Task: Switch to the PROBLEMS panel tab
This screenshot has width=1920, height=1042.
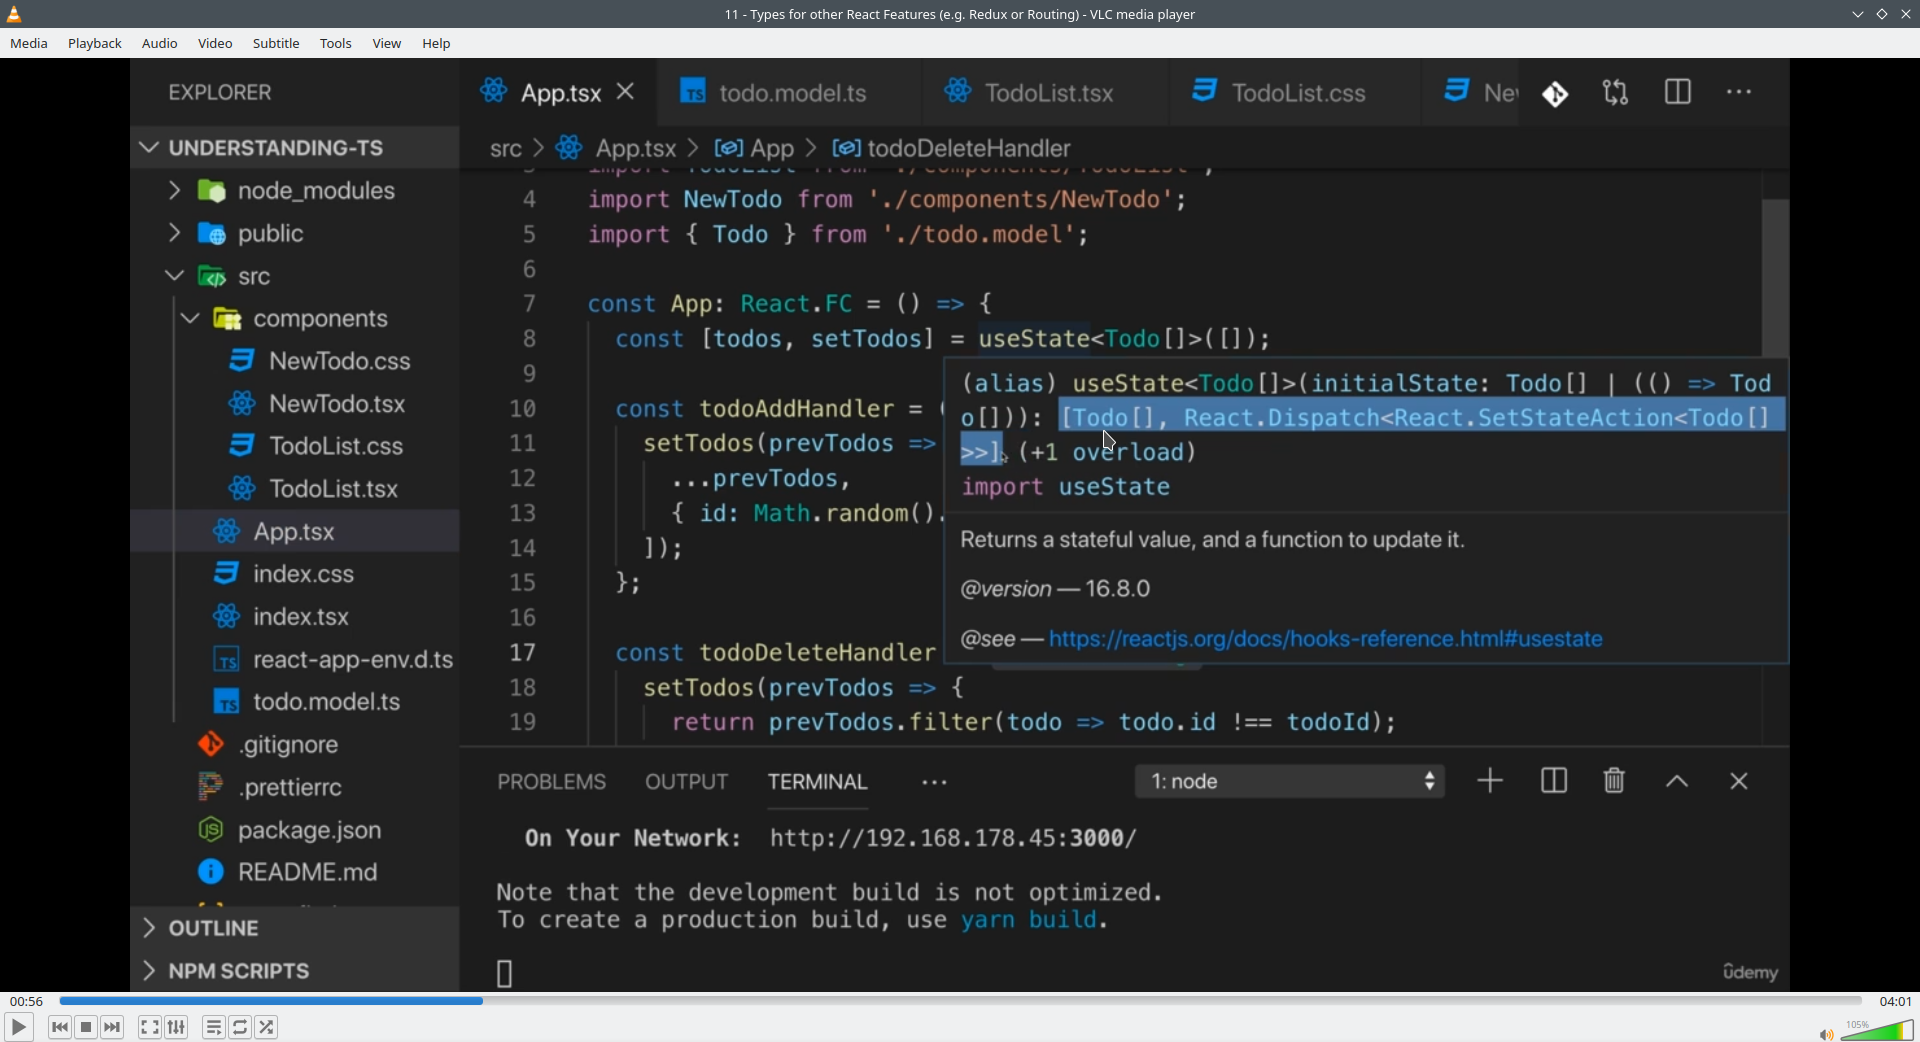Action: tap(552, 782)
